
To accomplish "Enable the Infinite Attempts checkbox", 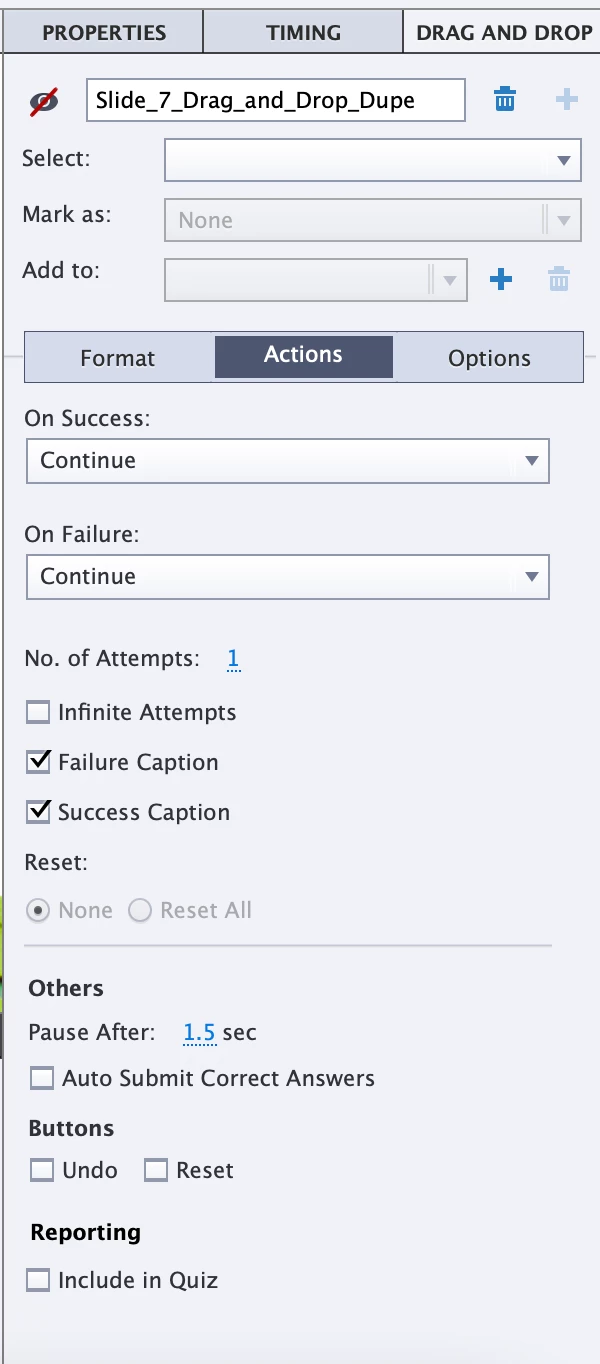I will point(38,713).
